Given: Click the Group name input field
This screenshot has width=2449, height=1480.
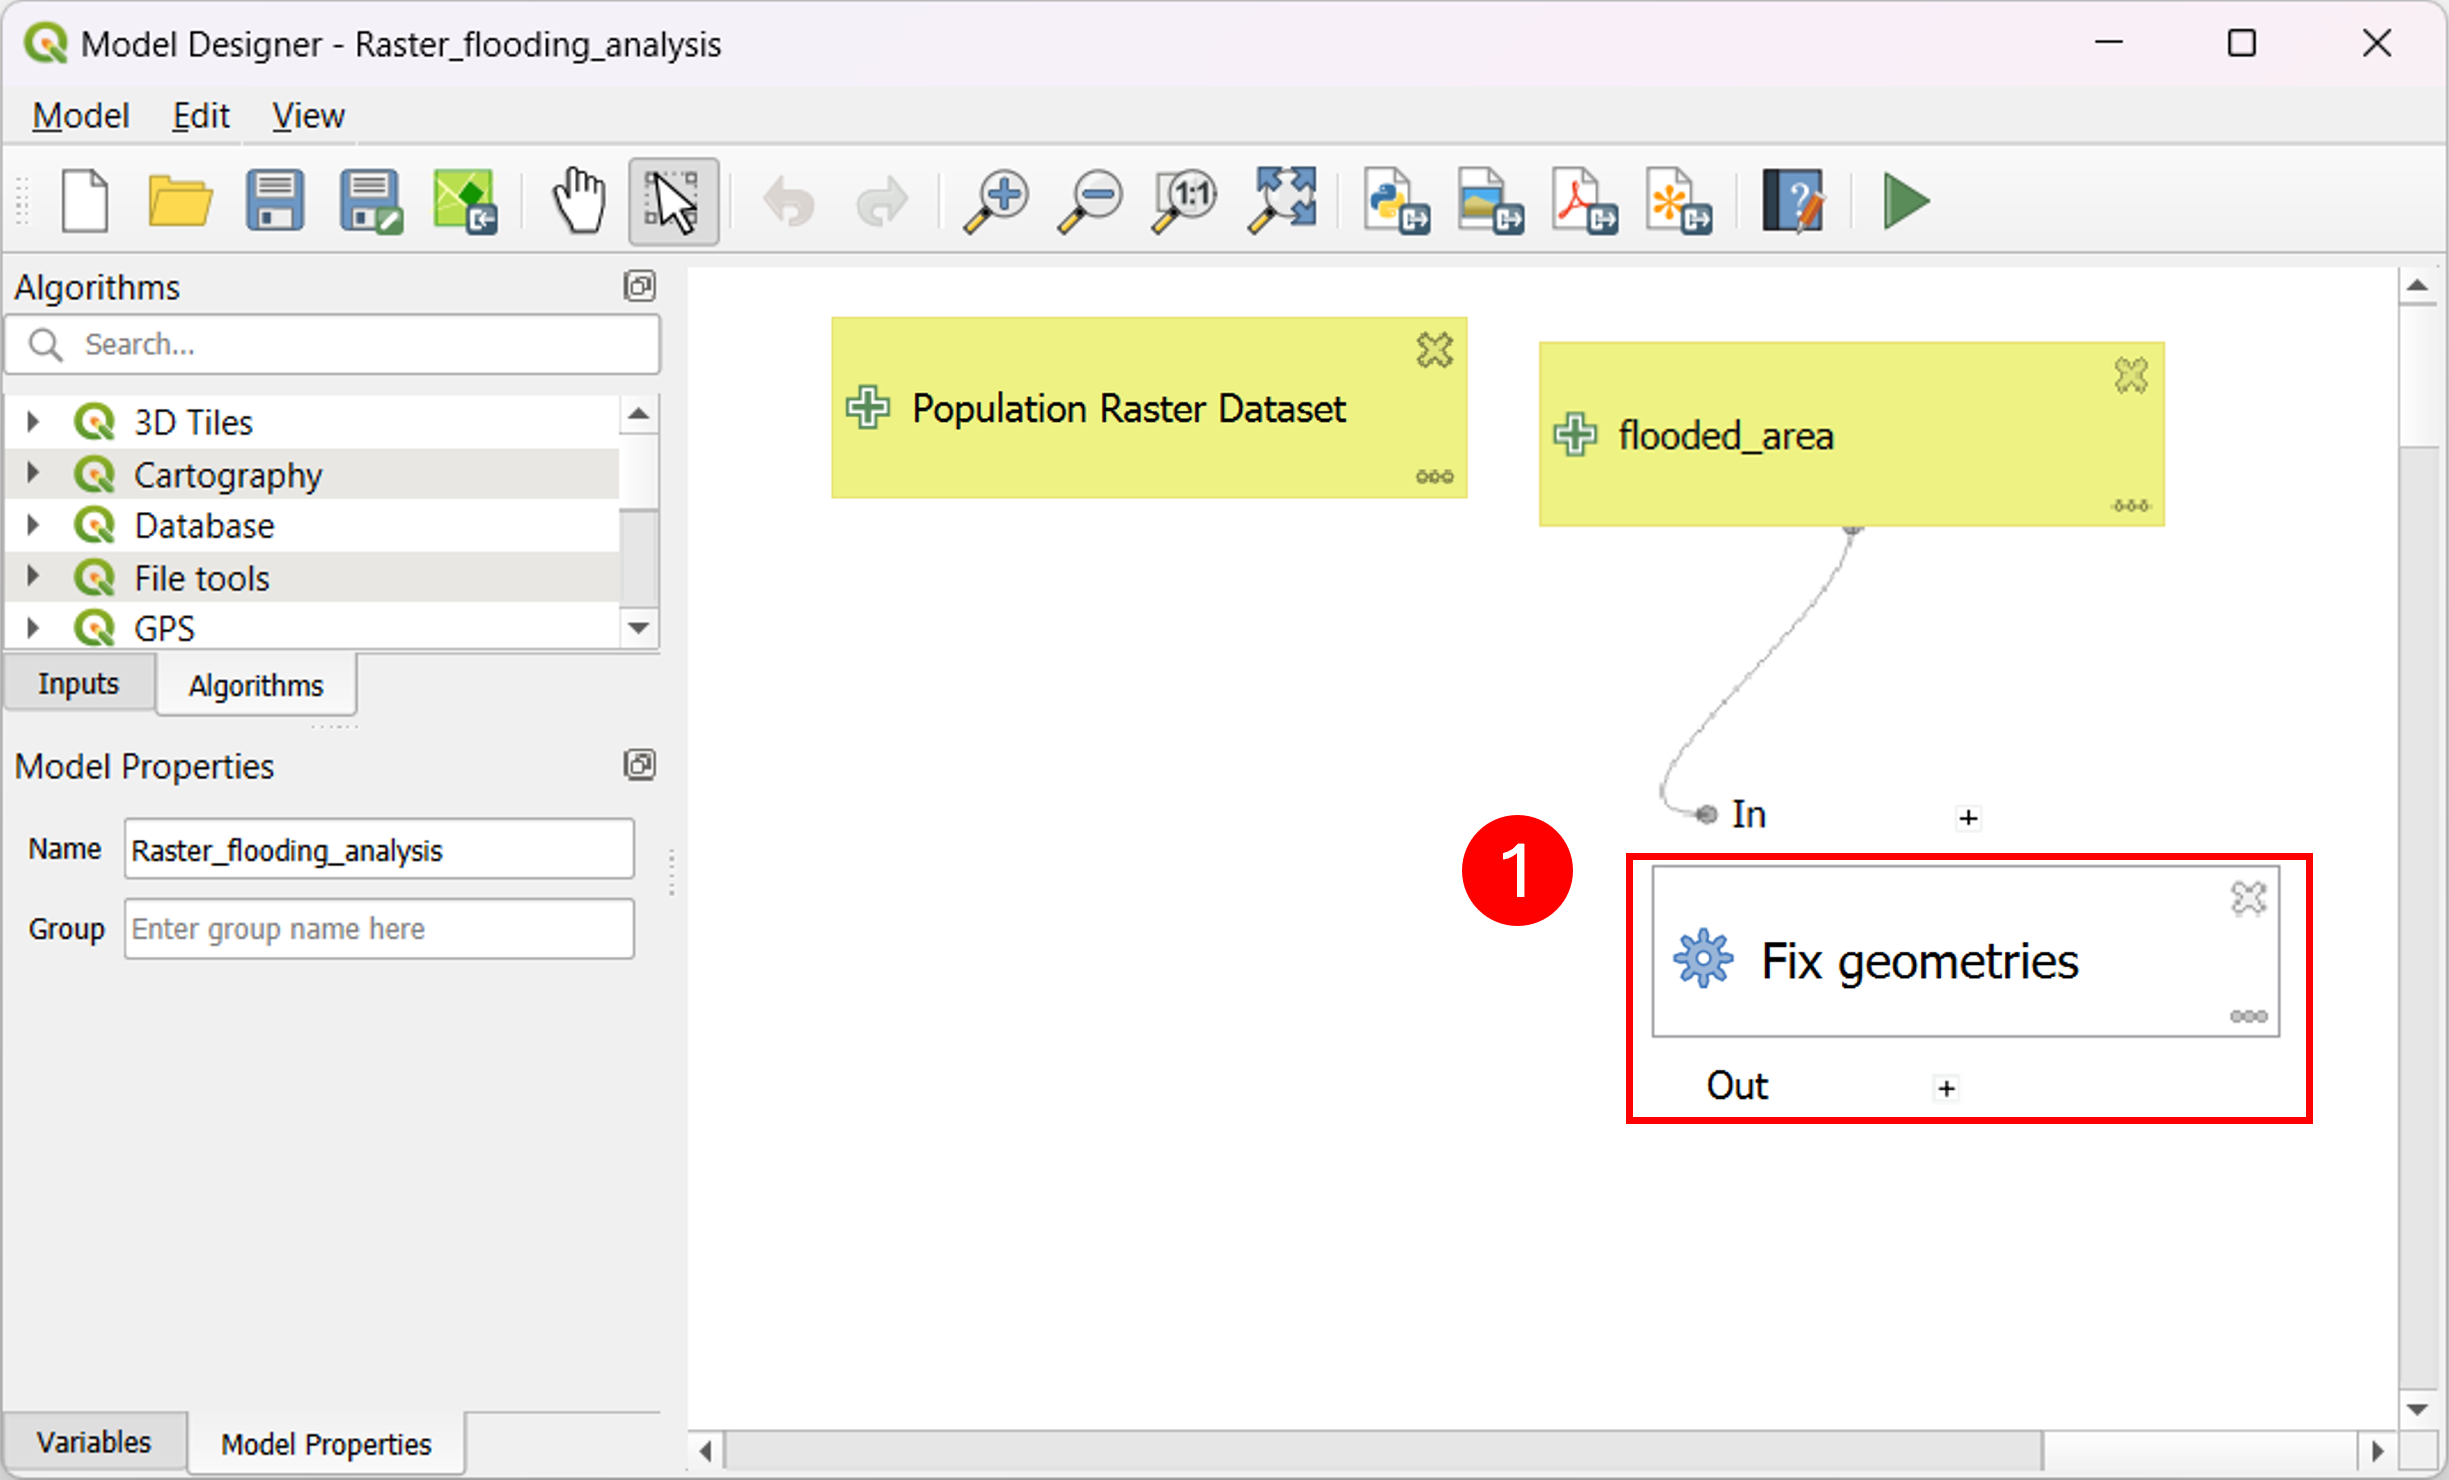Looking at the screenshot, I should pos(379,929).
